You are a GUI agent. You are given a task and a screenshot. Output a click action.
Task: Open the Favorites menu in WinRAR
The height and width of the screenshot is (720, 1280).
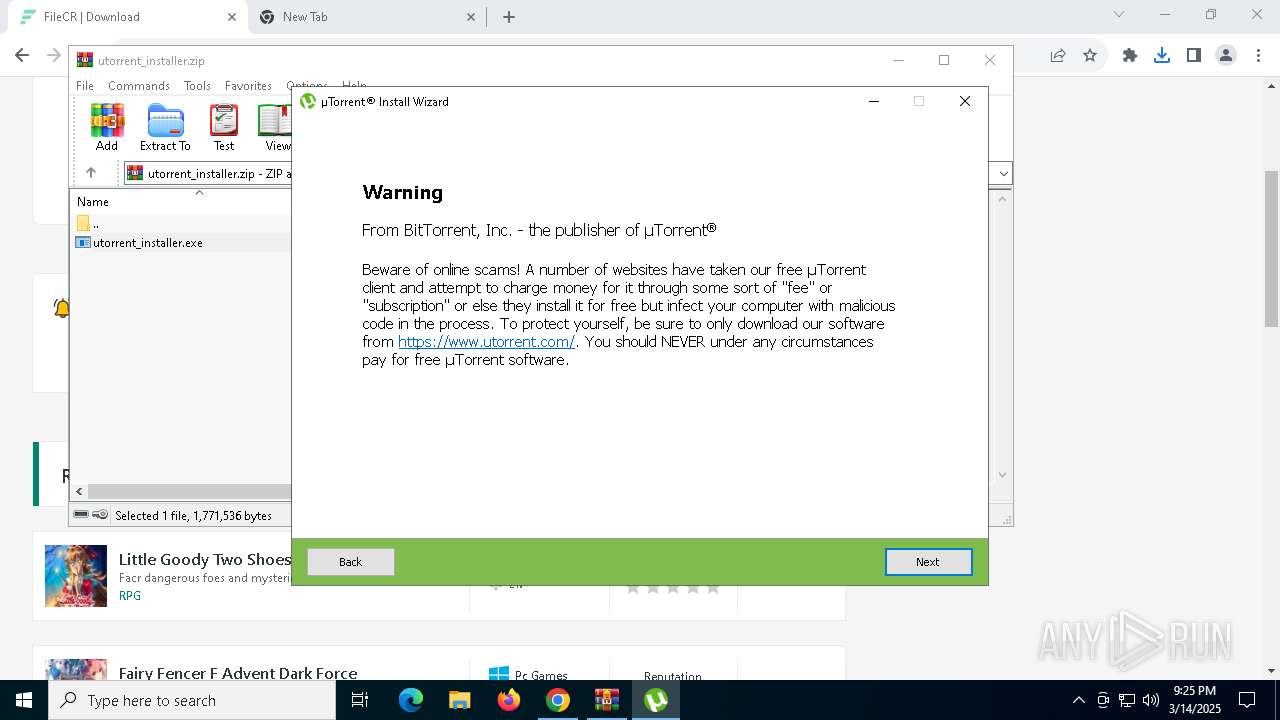pos(248,86)
